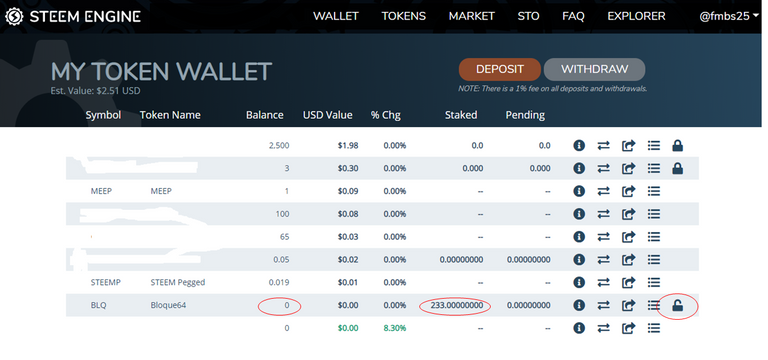This screenshot has width=768, height=360.
Task: Click the STEEM Pegged token name
Action: tap(178, 283)
